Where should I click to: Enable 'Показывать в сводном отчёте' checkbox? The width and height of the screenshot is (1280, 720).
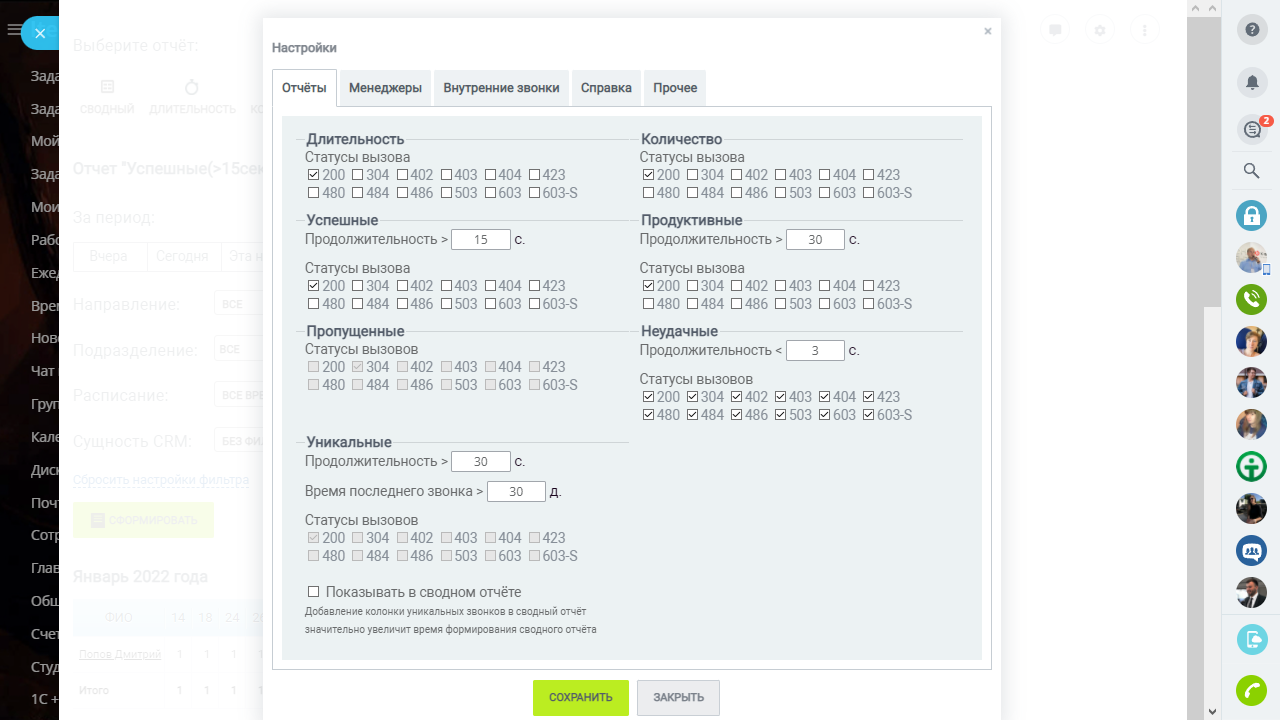pos(314,592)
